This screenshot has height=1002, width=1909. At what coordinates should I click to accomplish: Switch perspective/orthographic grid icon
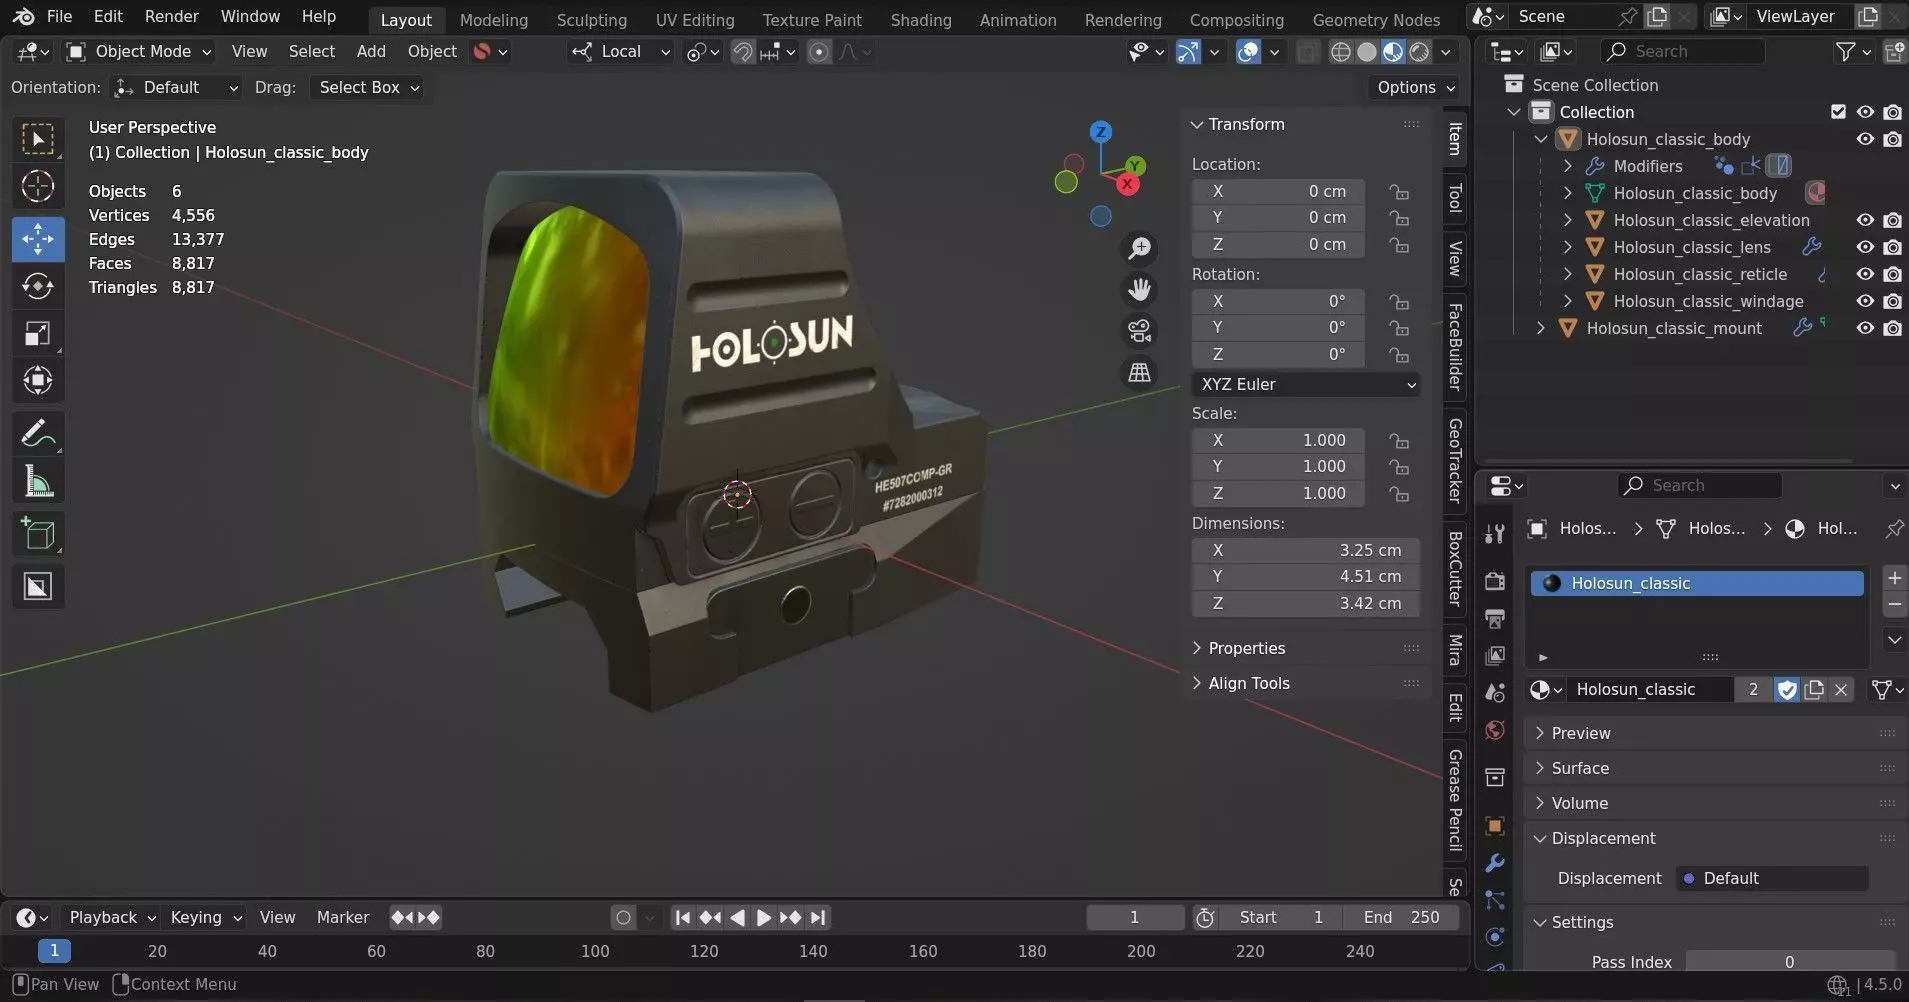tap(1139, 373)
